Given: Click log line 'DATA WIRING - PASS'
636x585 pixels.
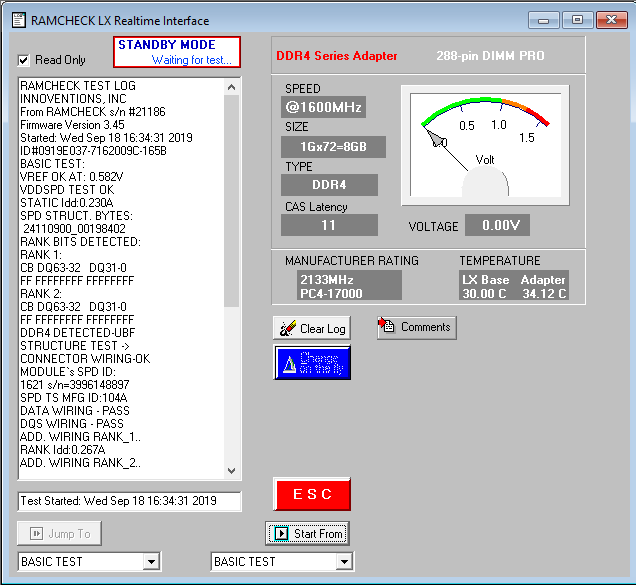Looking at the screenshot, I should (75, 411).
